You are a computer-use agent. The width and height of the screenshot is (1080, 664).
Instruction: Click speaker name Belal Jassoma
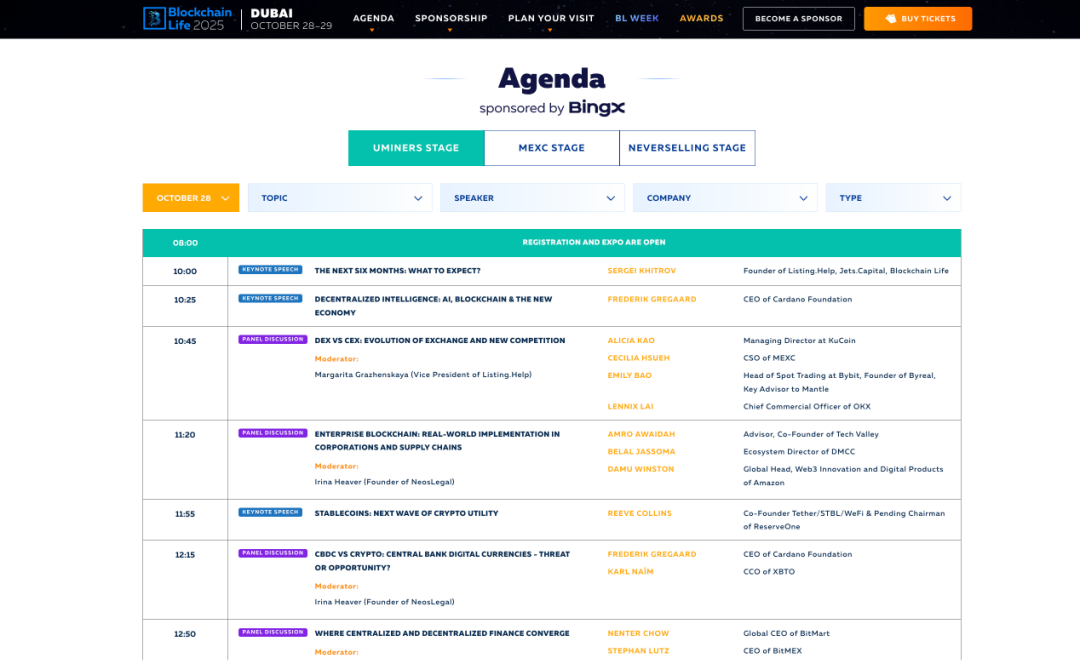pos(641,452)
